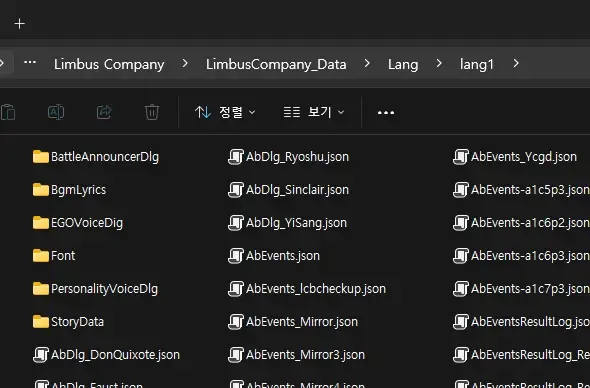Click PersonalityVoiceDlg folder name

pos(105,289)
